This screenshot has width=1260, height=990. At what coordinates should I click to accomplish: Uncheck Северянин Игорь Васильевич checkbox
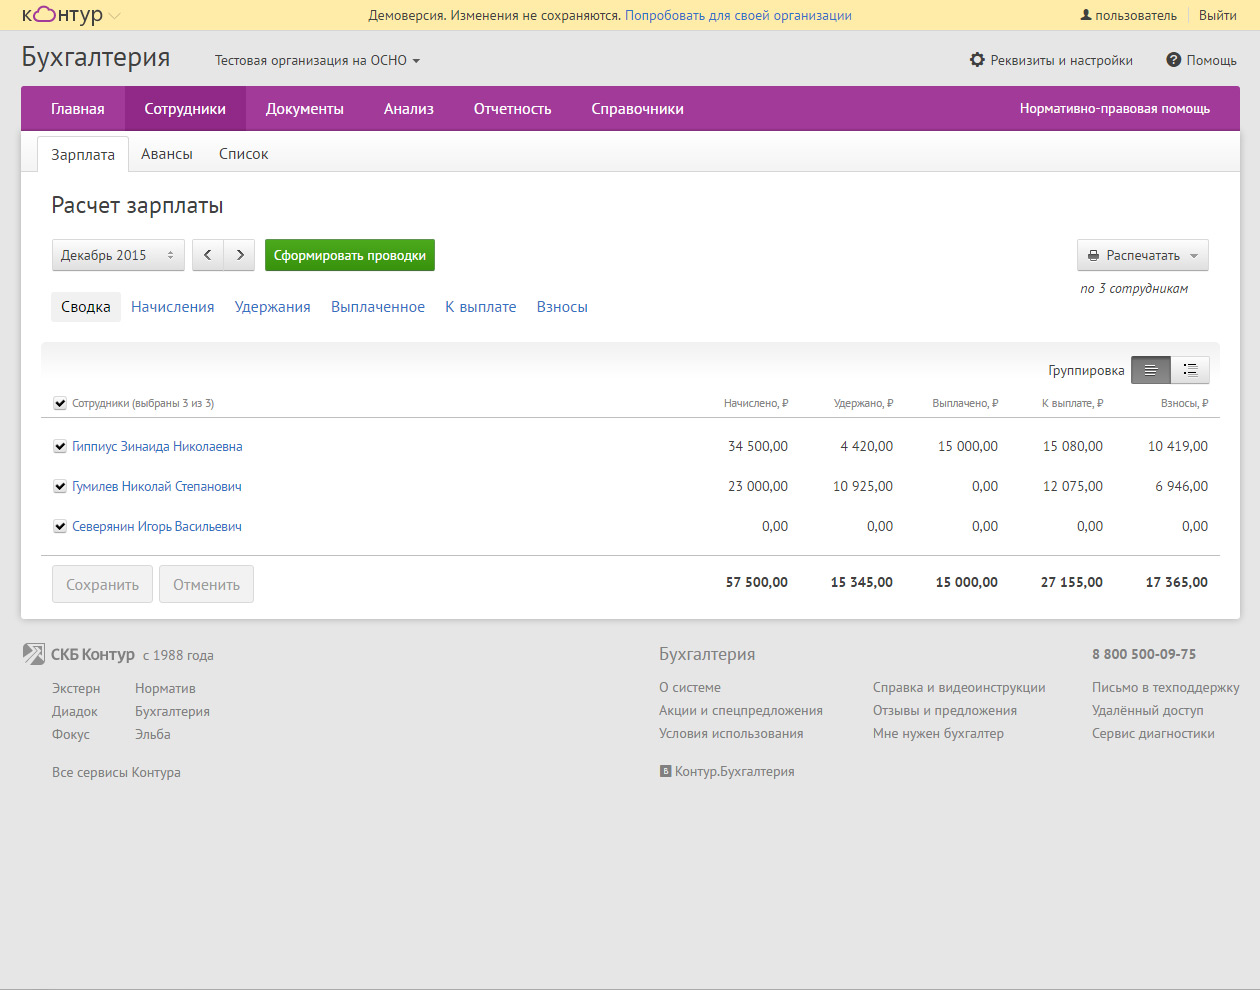coord(60,527)
